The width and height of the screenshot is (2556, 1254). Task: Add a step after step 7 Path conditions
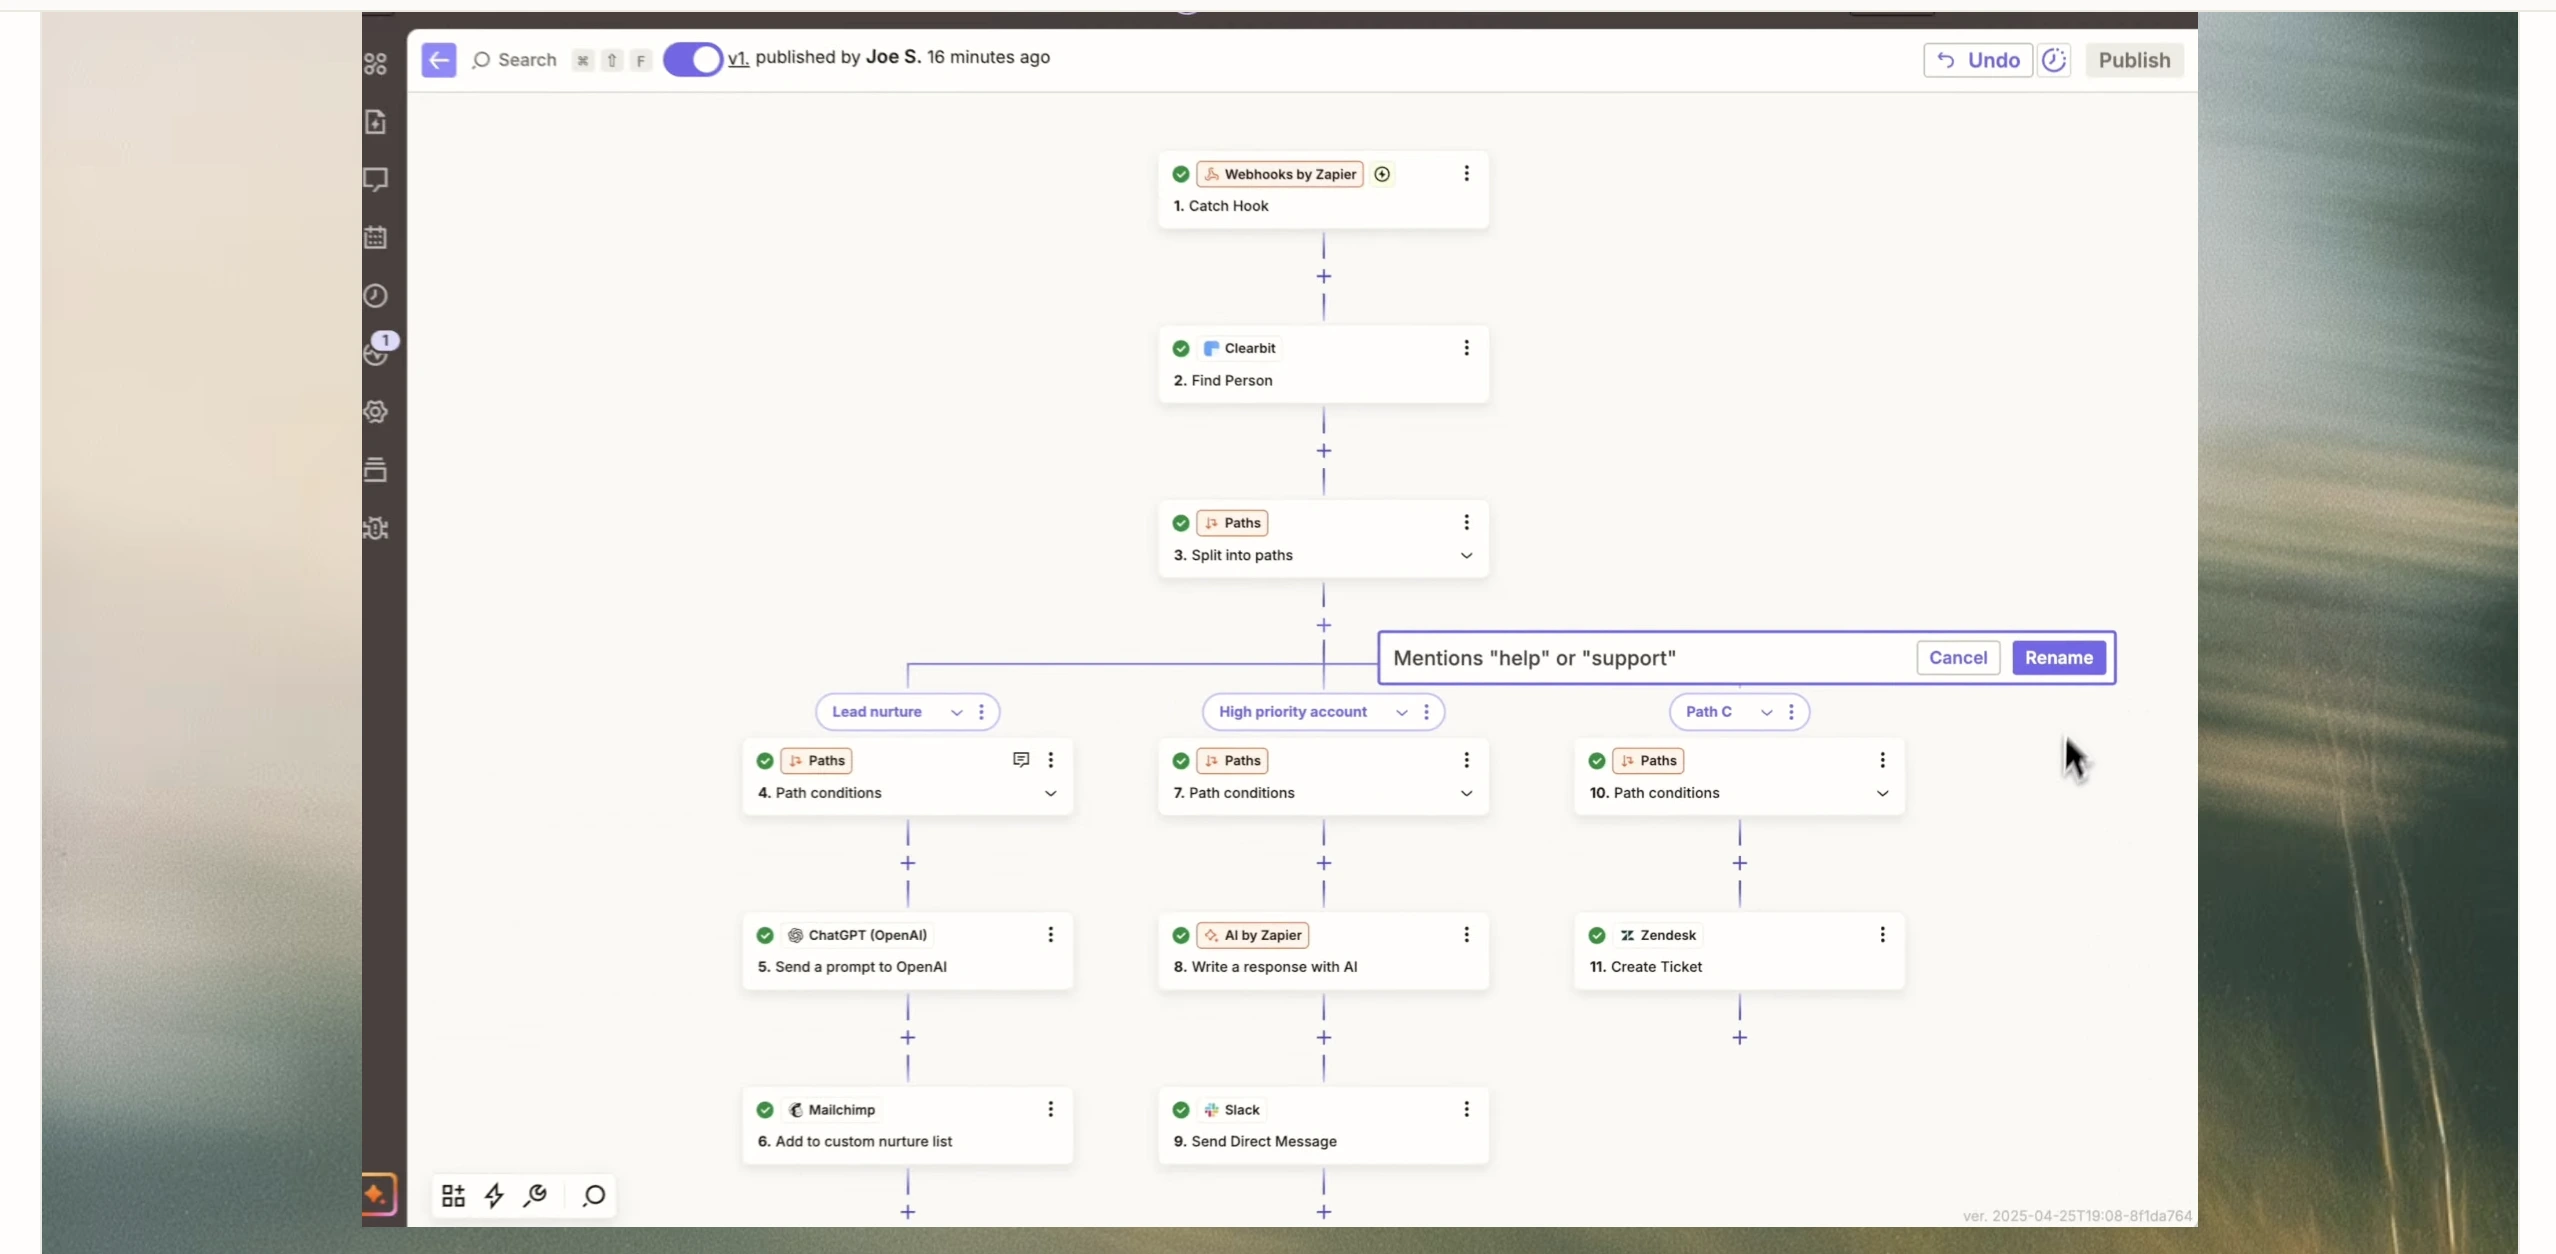1323,863
